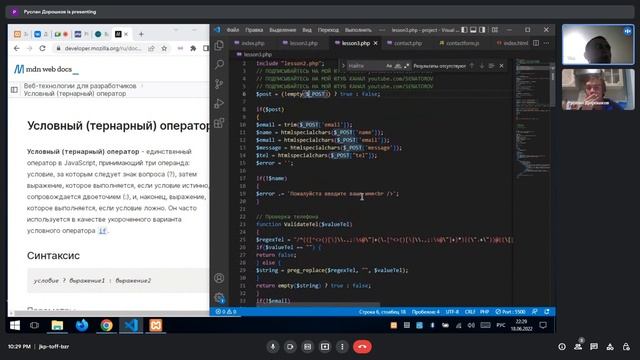Reload the Chrome page

[x=42, y=48]
